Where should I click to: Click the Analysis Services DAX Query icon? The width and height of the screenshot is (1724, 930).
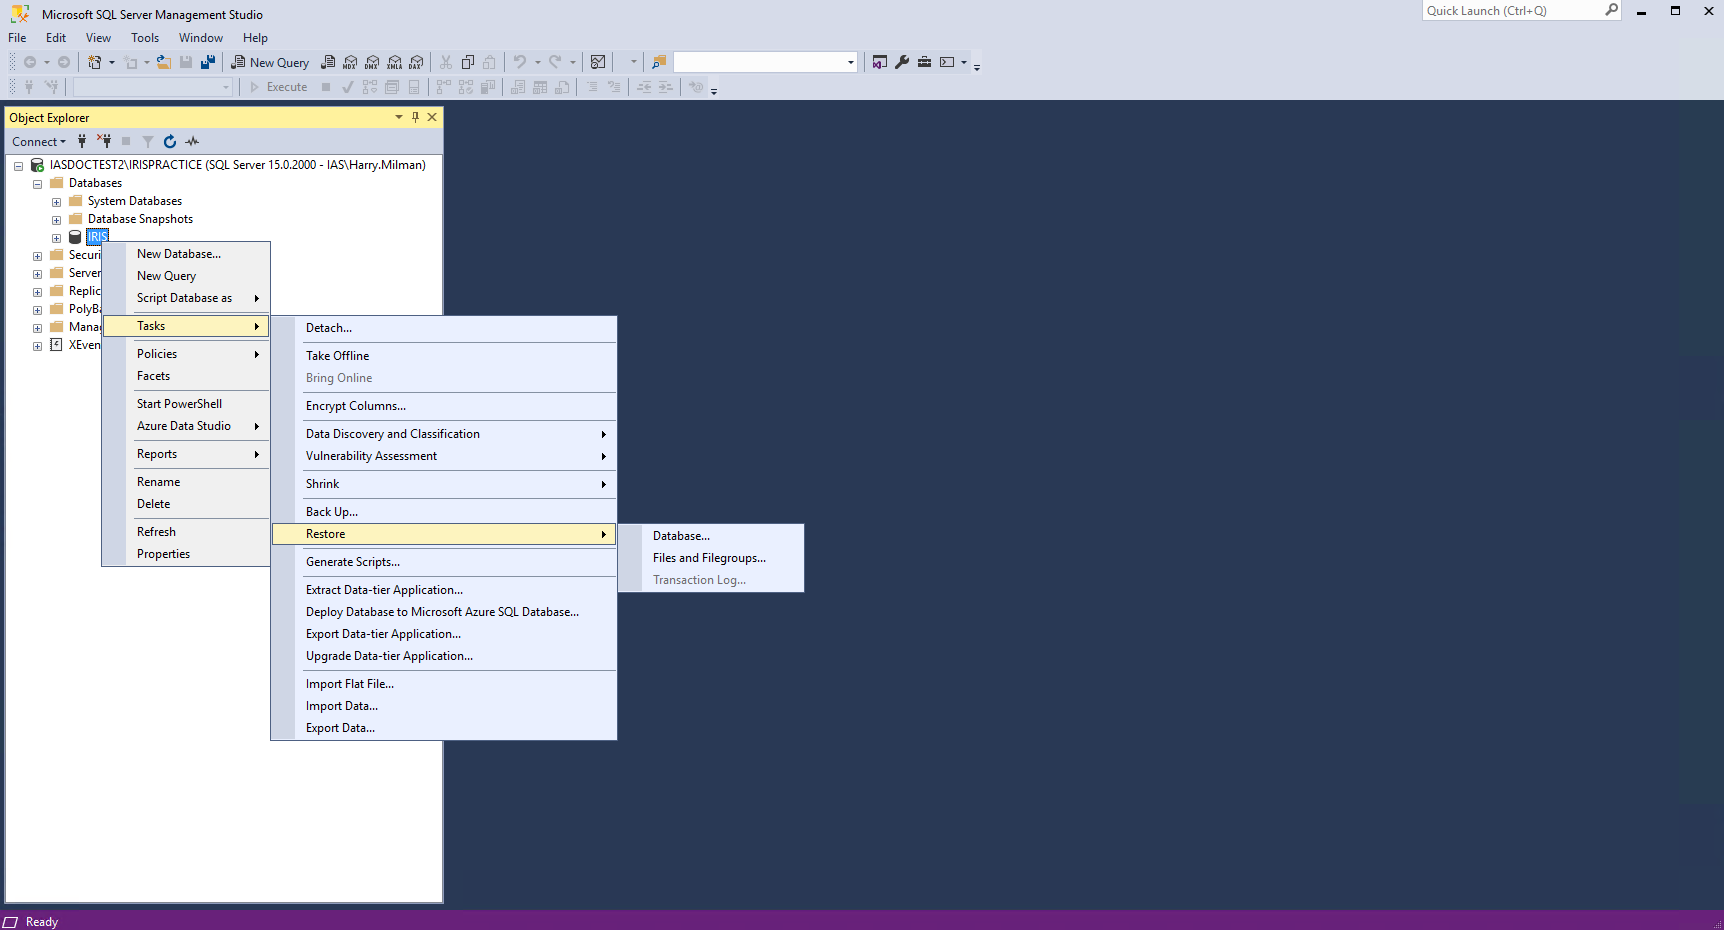[x=416, y=62]
